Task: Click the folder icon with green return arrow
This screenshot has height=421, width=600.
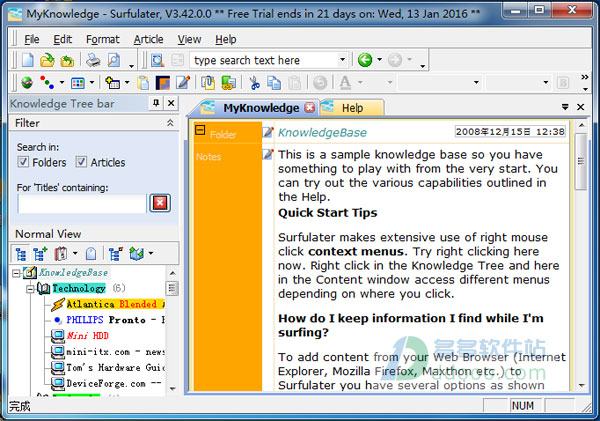Action: pos(67,60)
